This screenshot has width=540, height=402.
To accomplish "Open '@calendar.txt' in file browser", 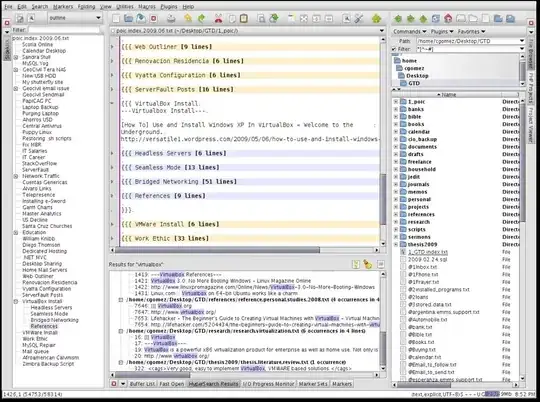I will point(424,357).
